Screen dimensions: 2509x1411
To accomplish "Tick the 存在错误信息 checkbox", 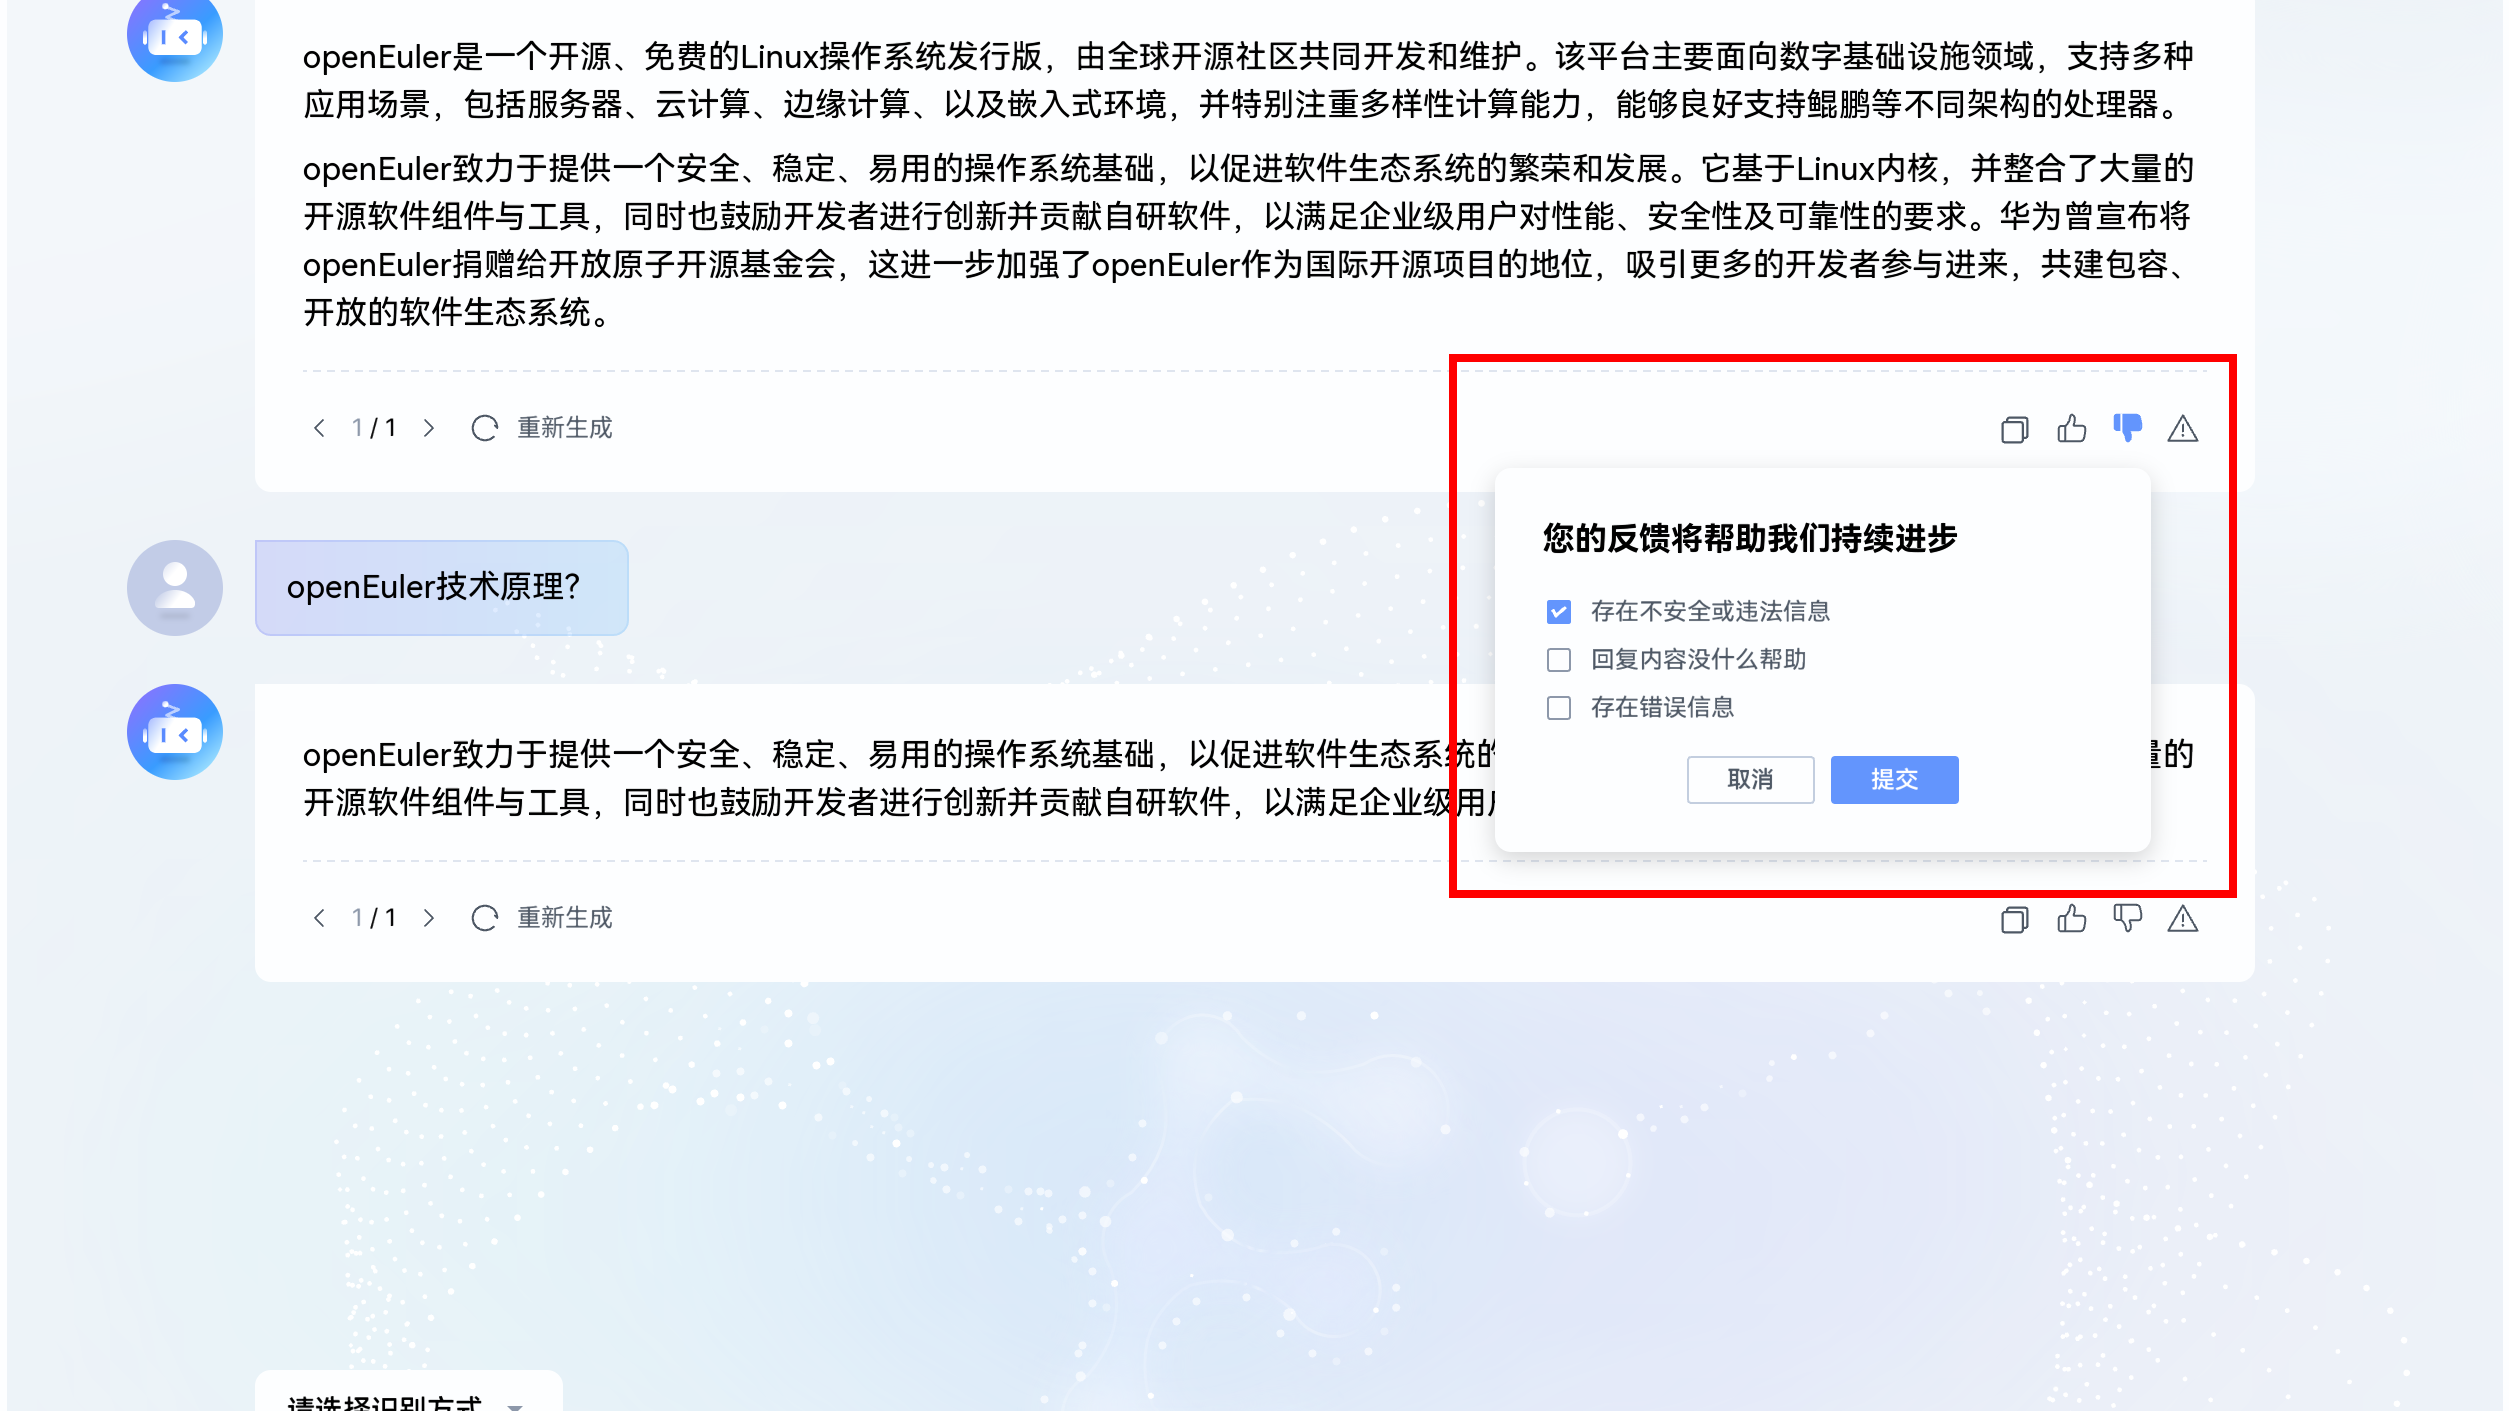I will (1558, 708).
